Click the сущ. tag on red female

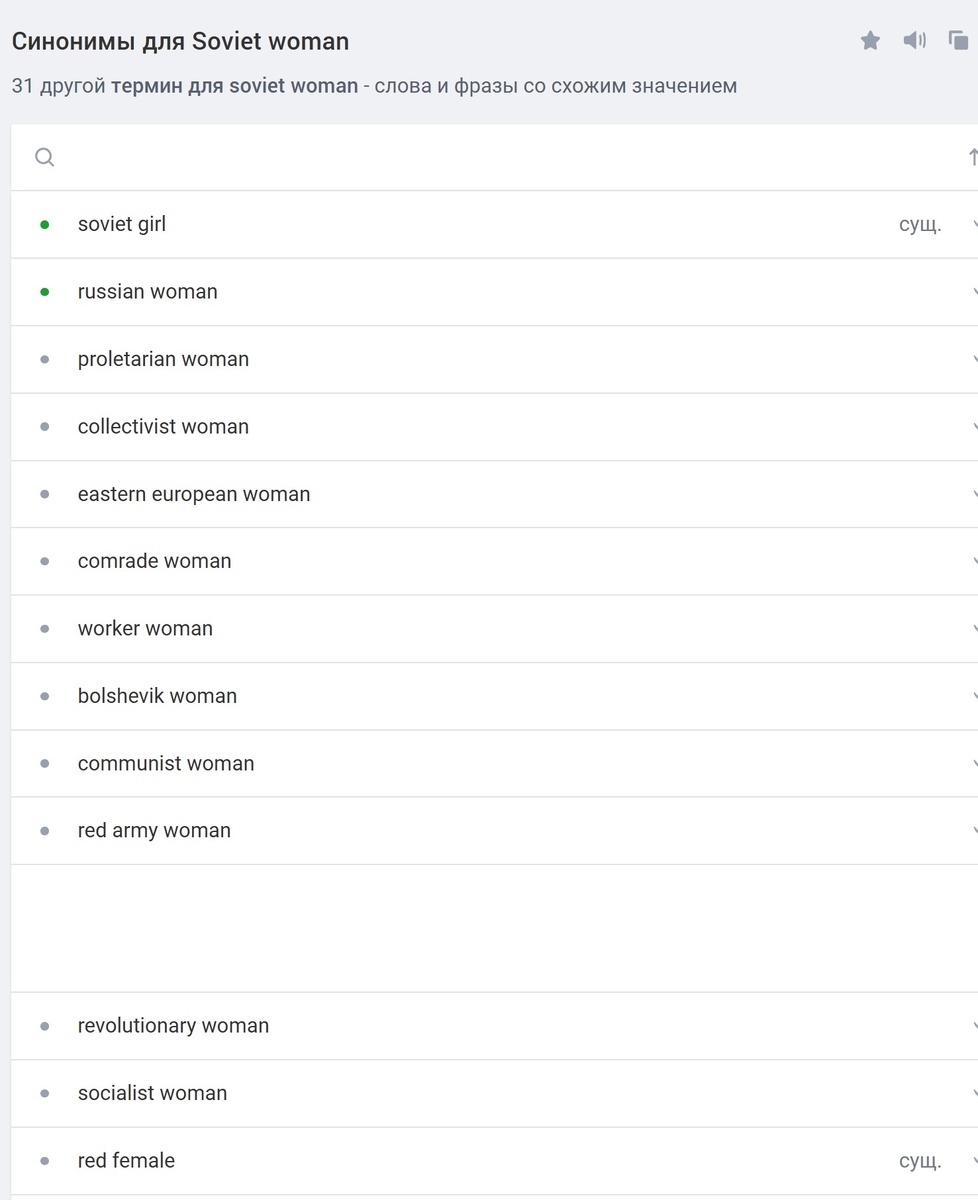(920, 1161)
